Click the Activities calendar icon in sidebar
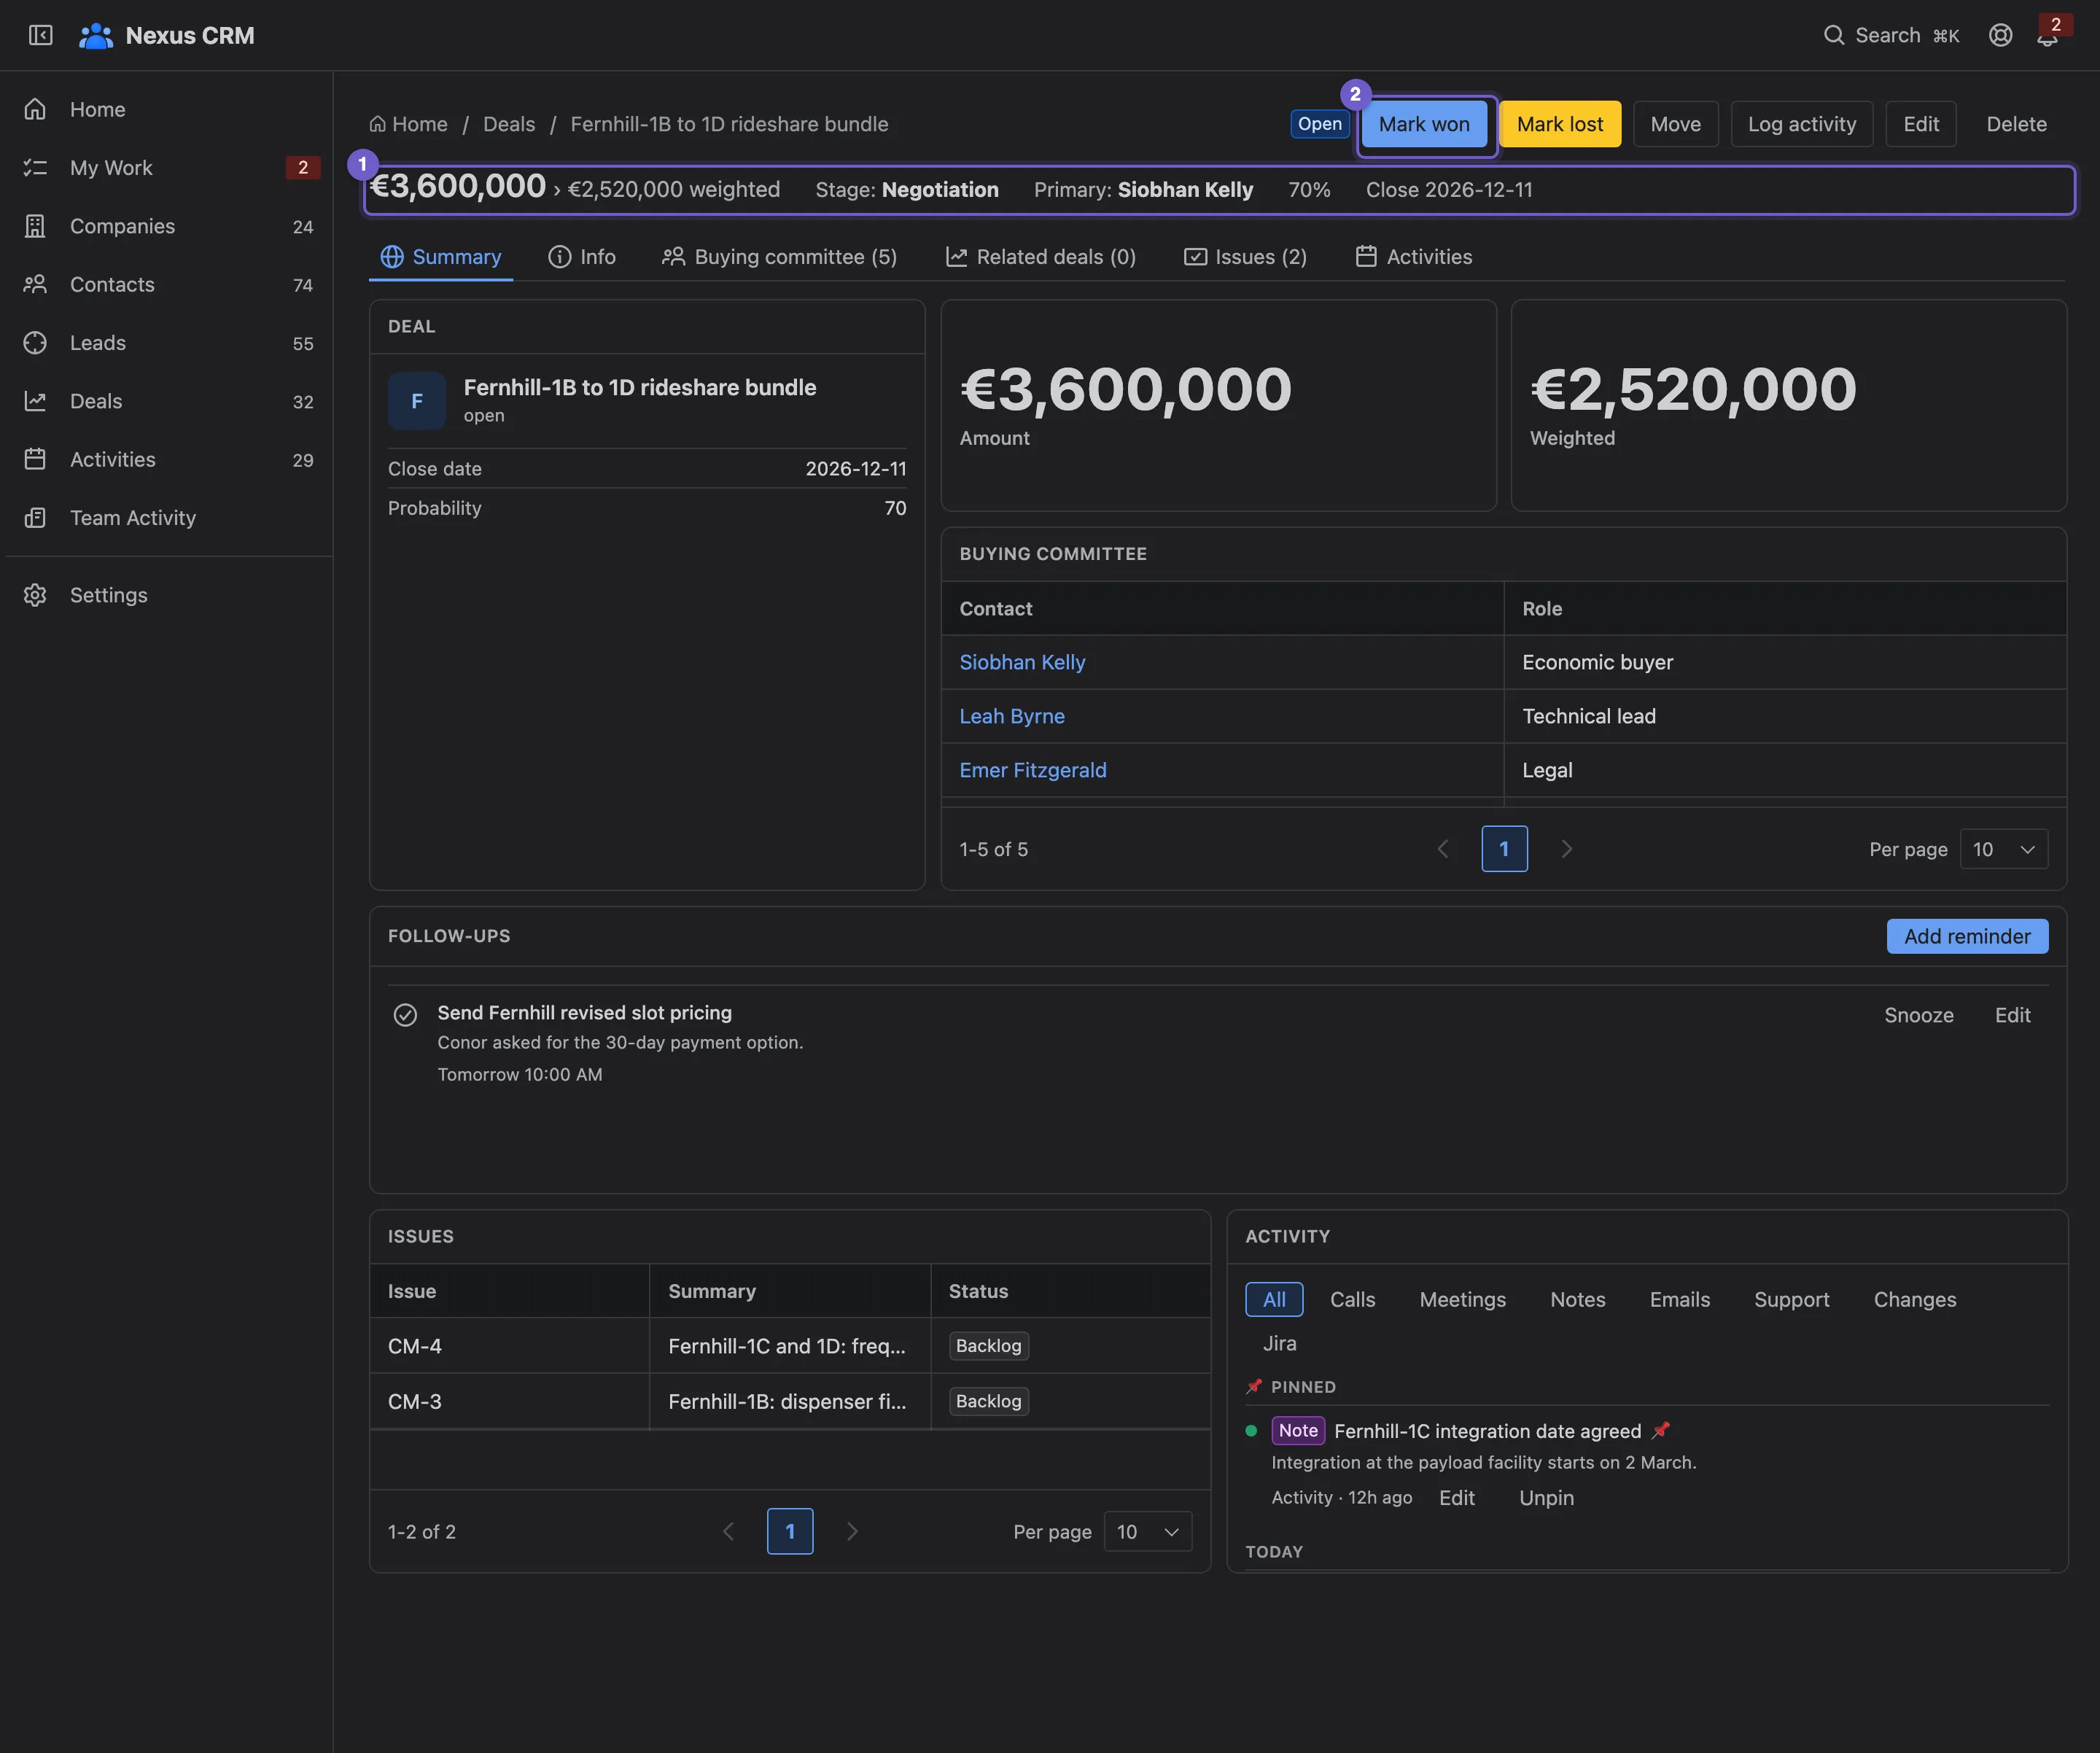This screenshot has height=1753, width=2100. [35, 459]
